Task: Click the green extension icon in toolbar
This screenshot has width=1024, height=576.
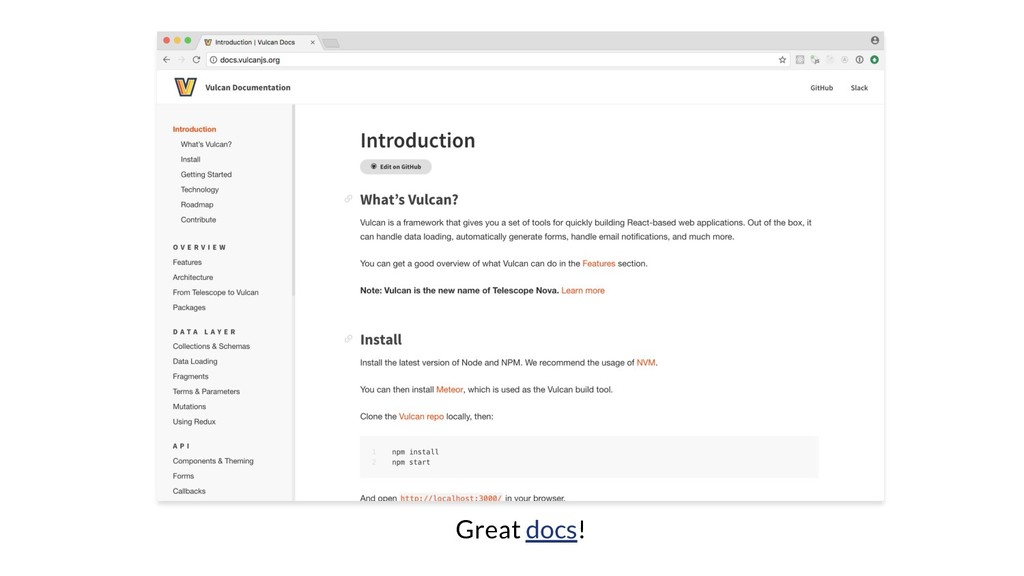Action: 874,60
